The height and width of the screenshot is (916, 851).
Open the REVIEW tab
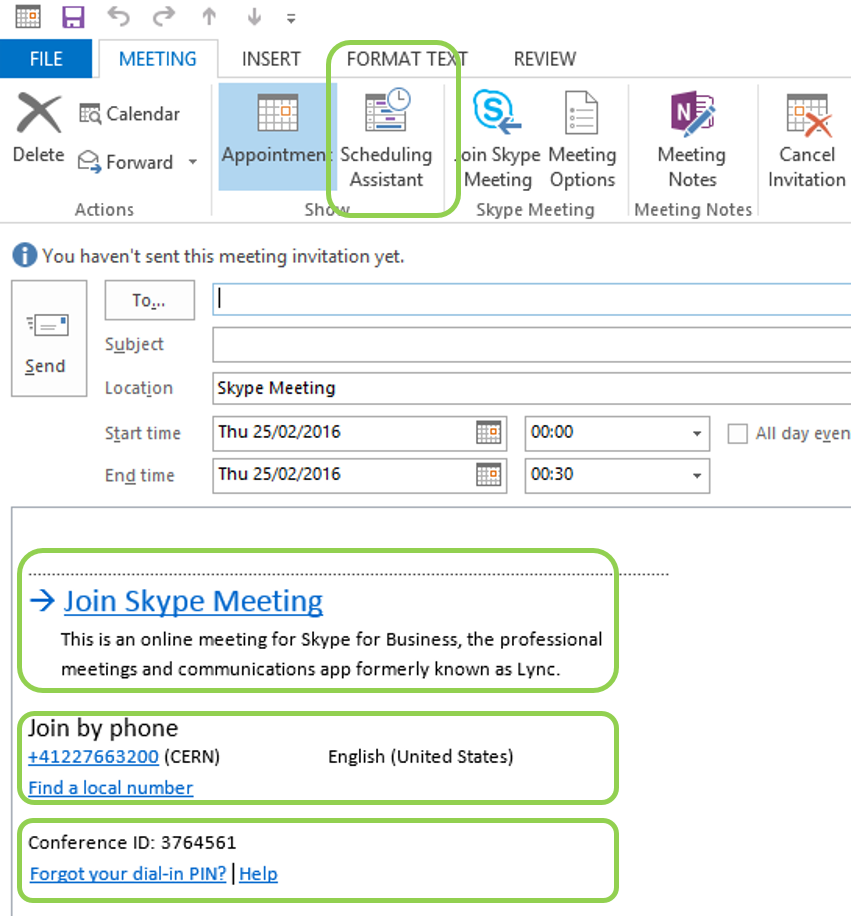[x=544, y=59]
